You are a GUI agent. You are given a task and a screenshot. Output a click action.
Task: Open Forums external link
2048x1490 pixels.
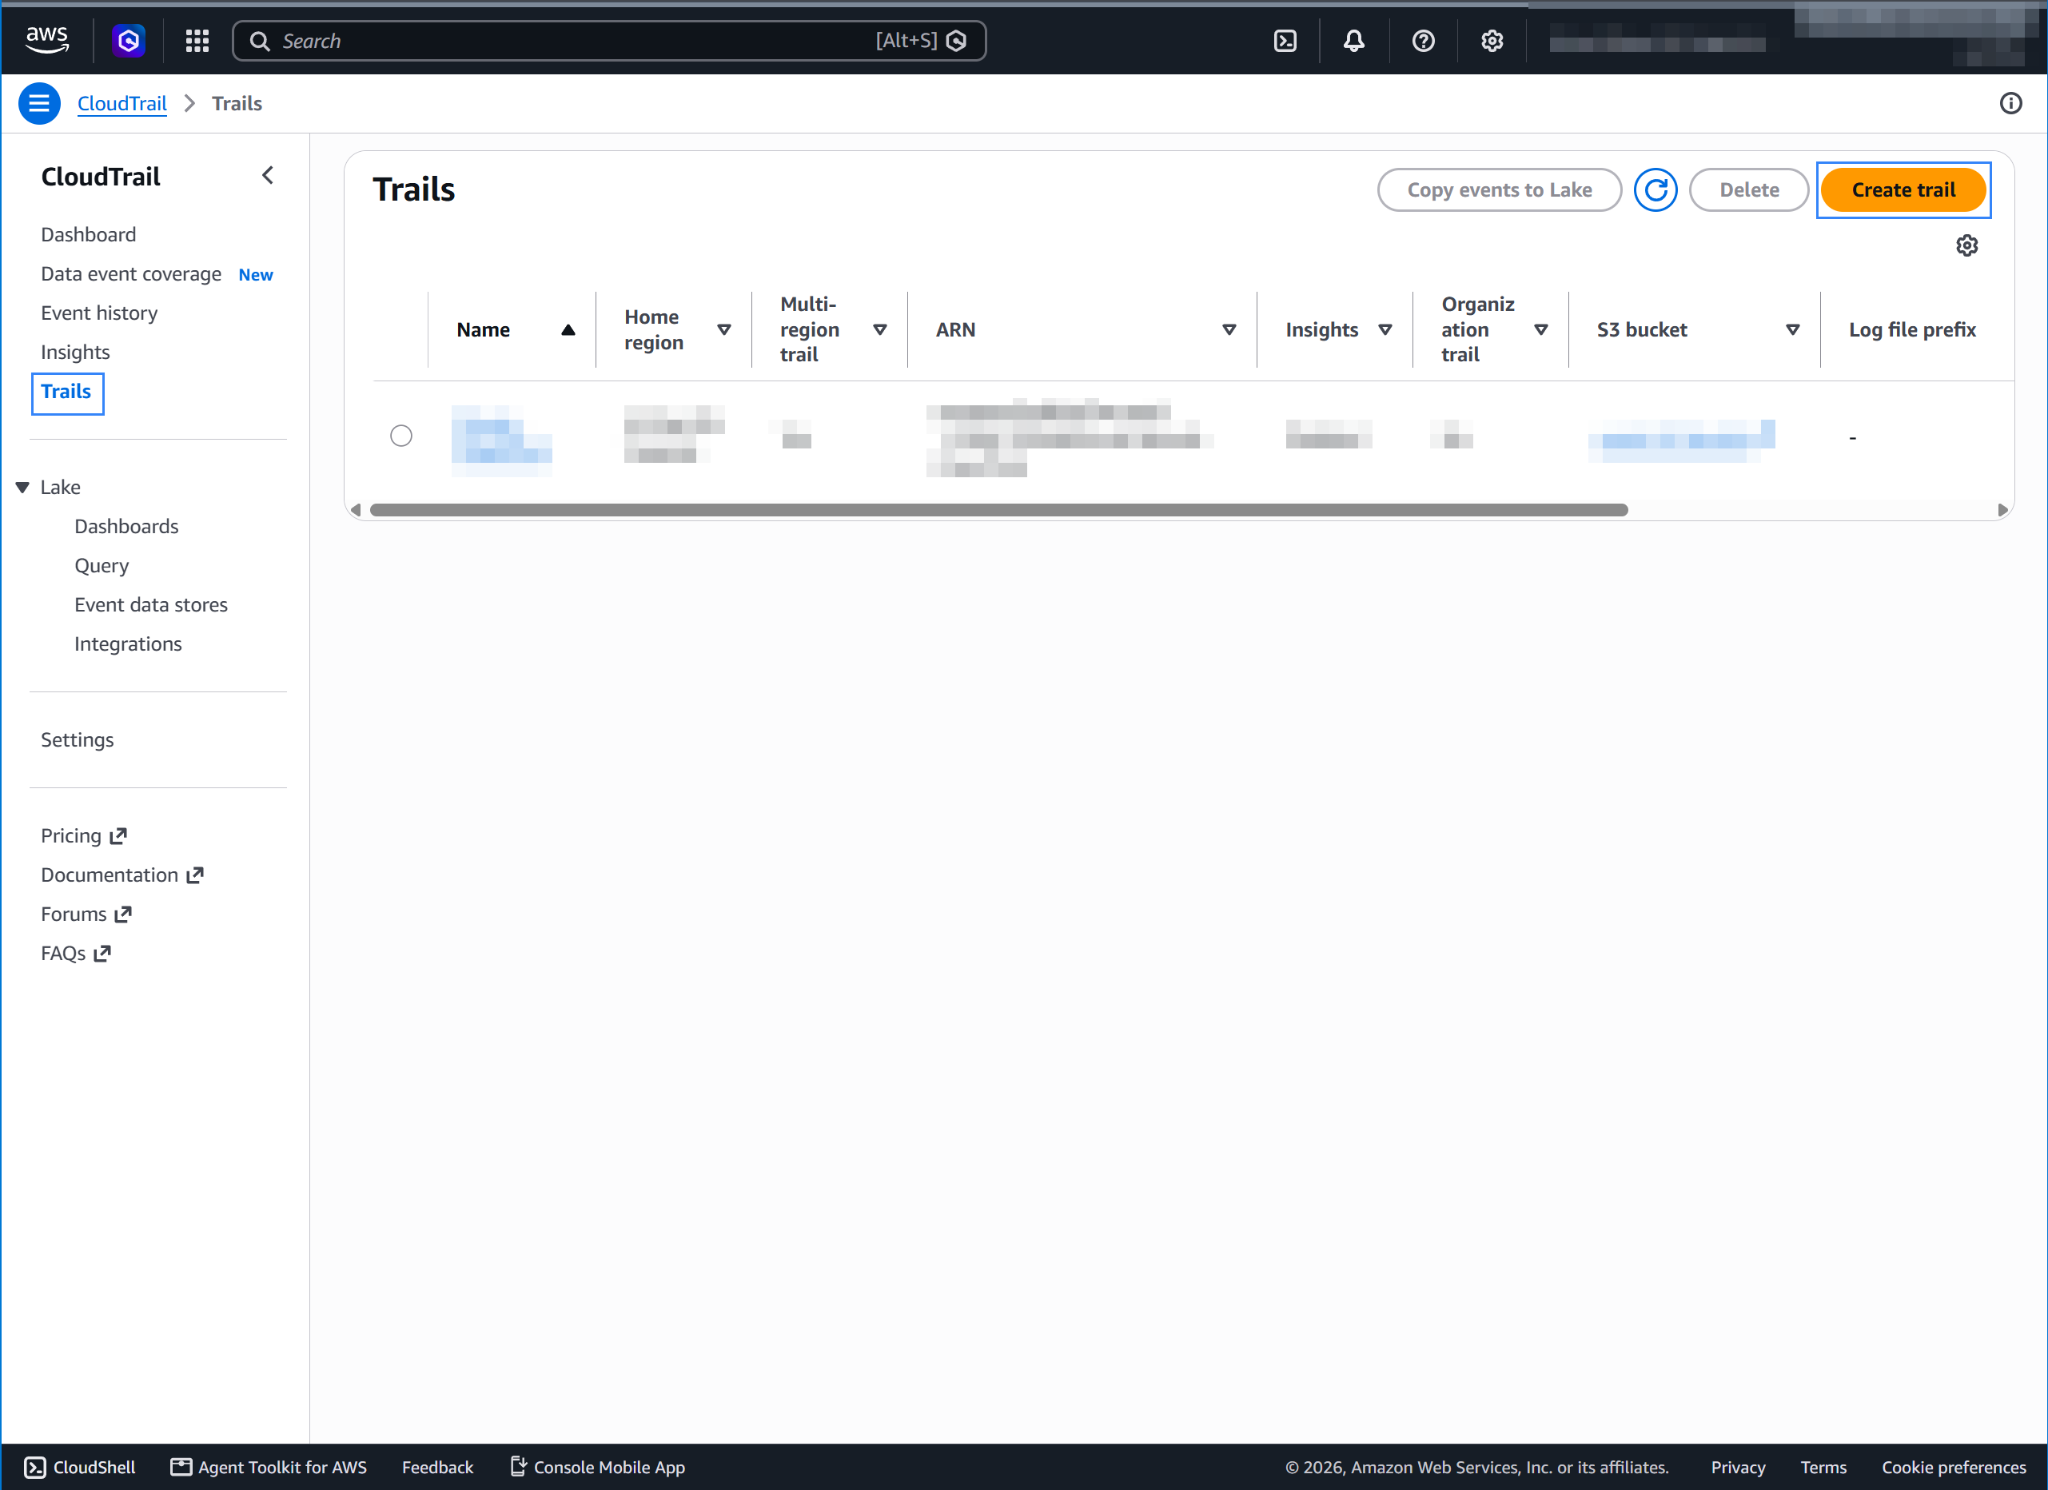click(x=86, y=914)
